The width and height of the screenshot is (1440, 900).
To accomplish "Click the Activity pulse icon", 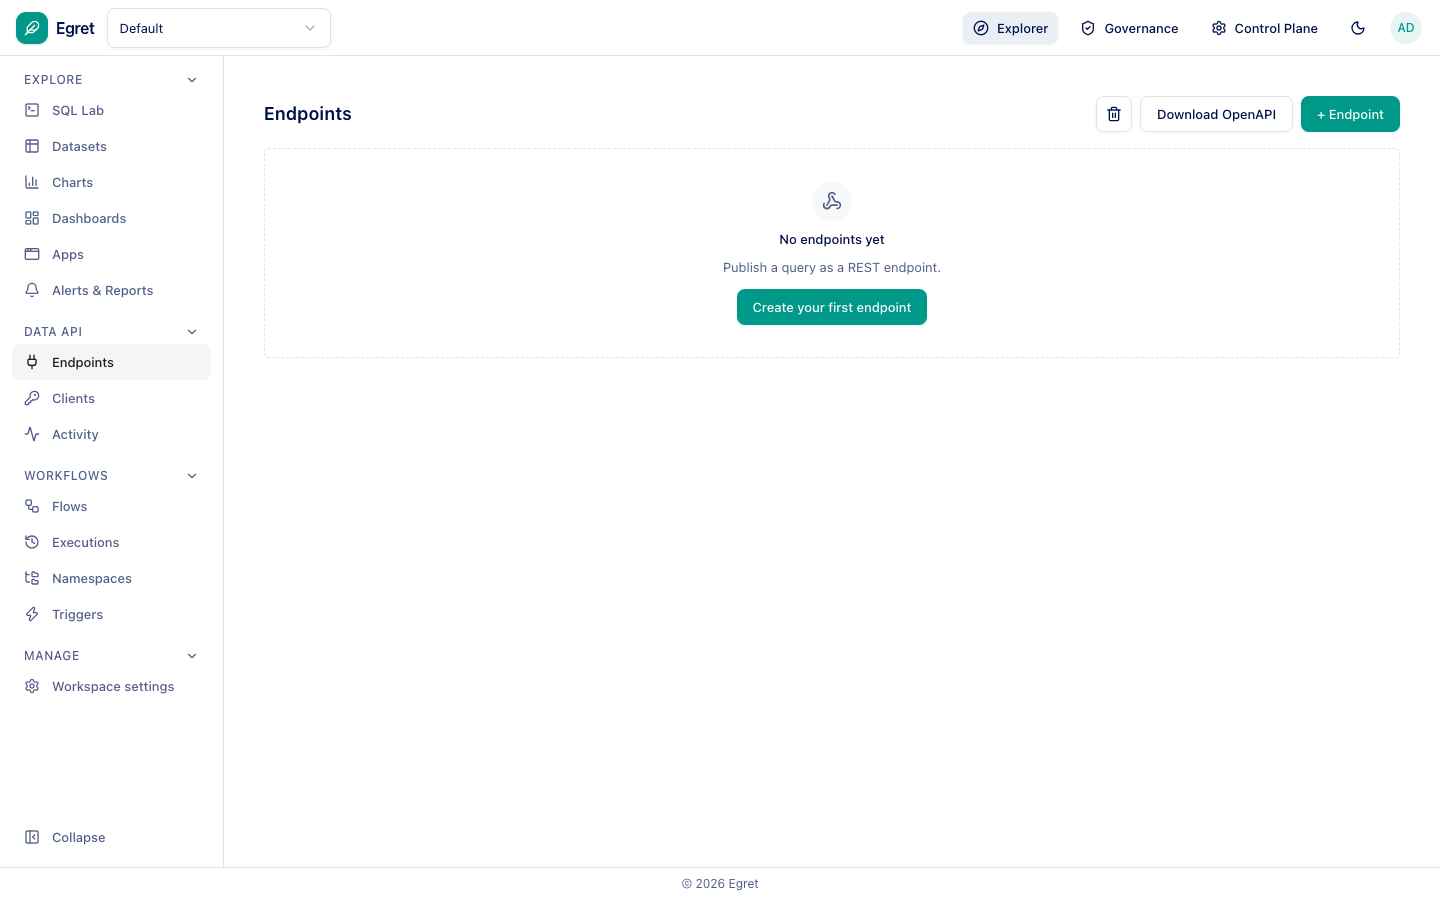I will (x=32, y=434).
